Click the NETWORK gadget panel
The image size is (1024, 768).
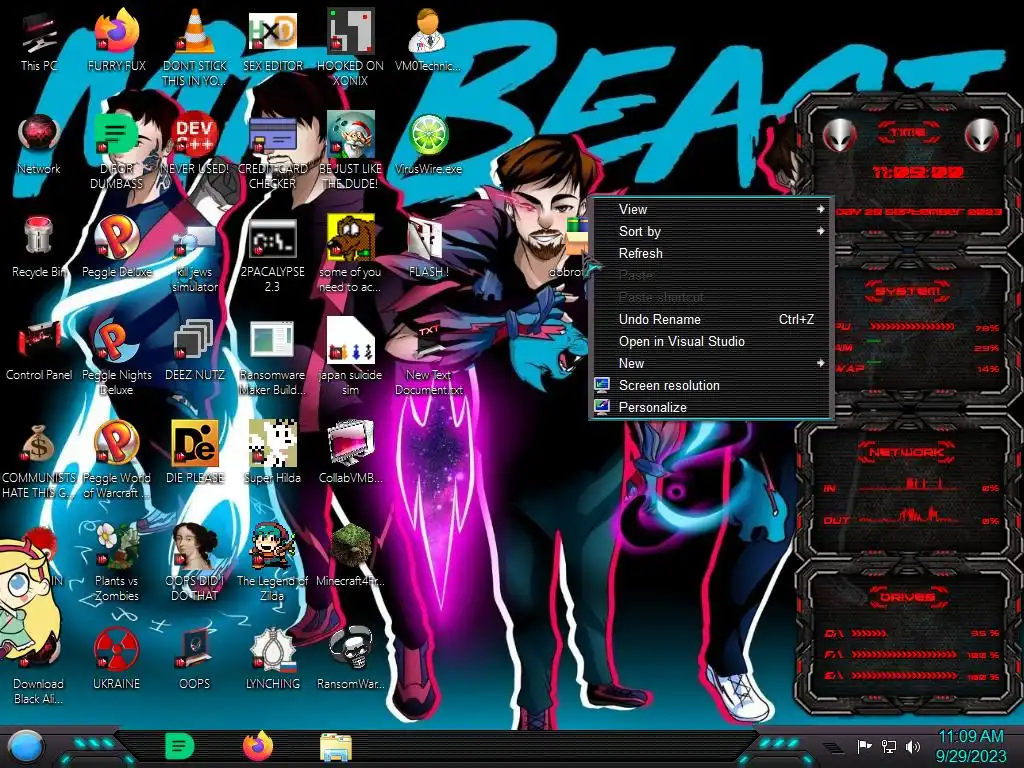[x=909, y=488]
